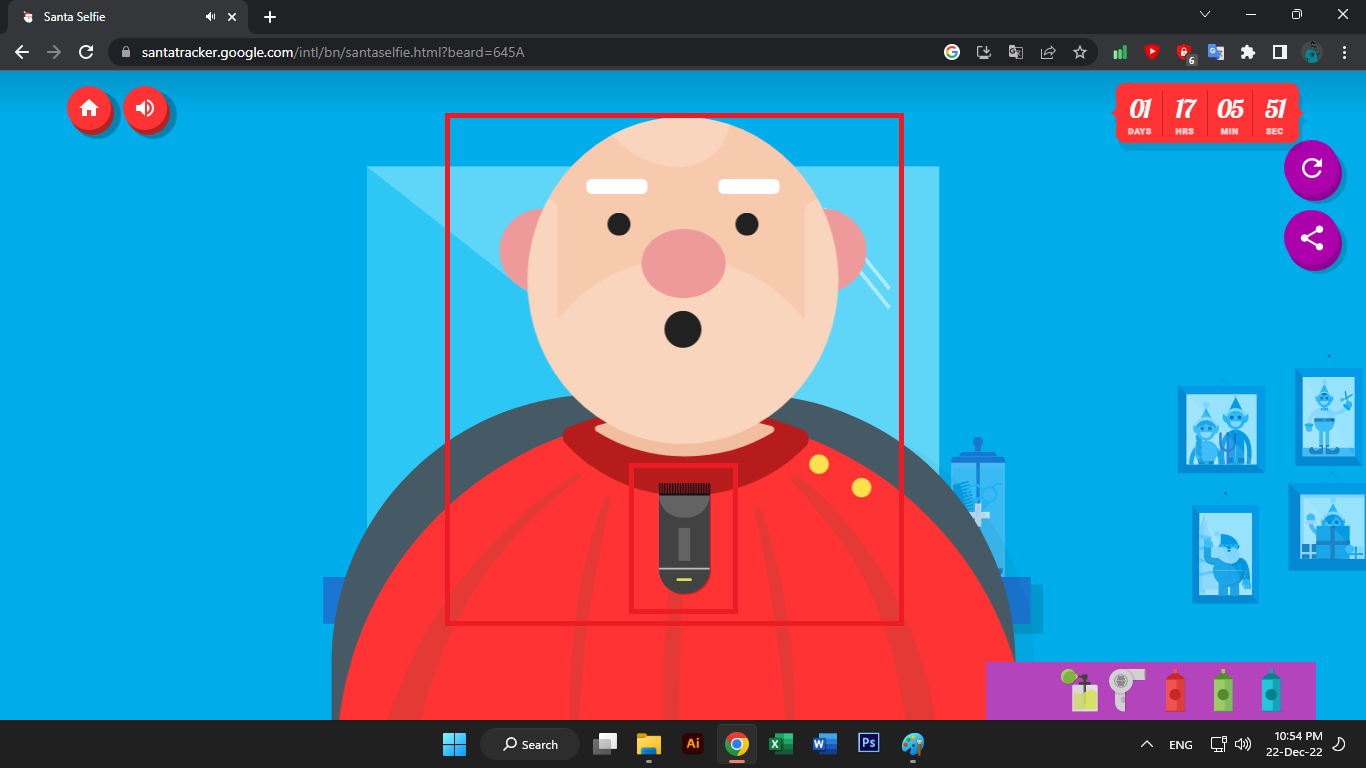Viewport: 1366px width, 768px height.
Task: Mute the tab via speaker icon
Action: tap(210, 17)
